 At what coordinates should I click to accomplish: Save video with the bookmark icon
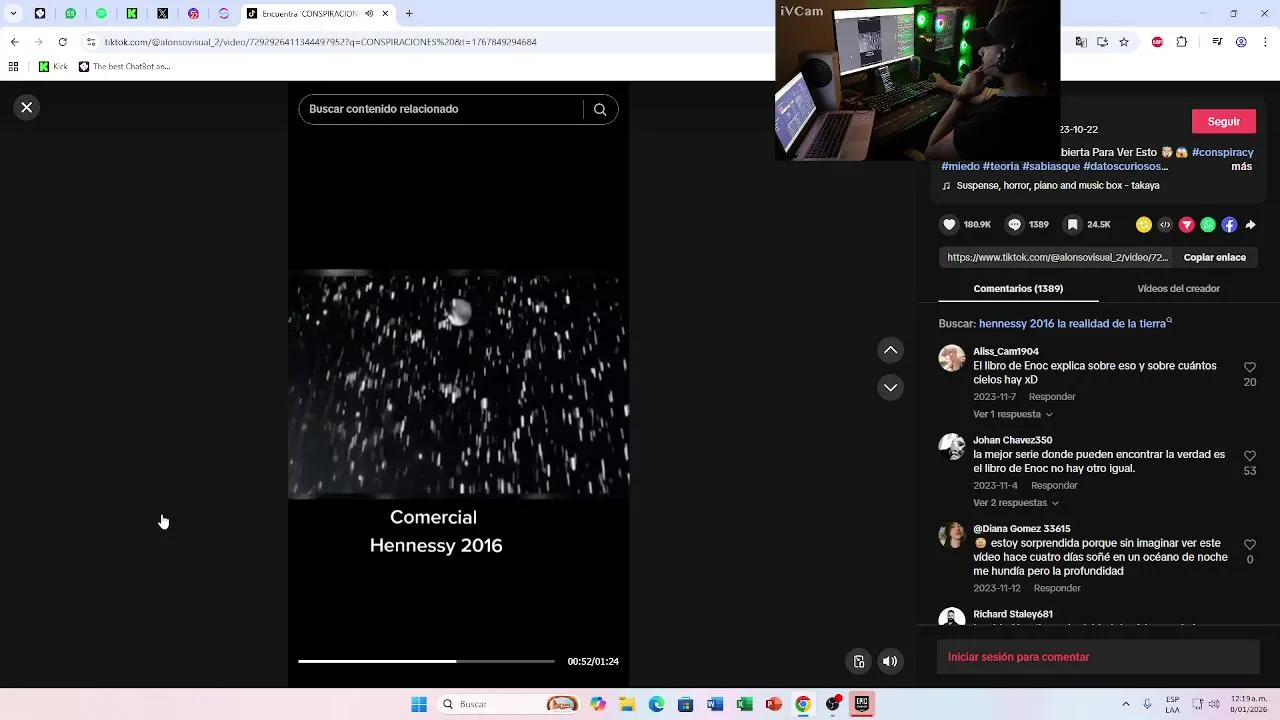click(x=1072, y=225)
